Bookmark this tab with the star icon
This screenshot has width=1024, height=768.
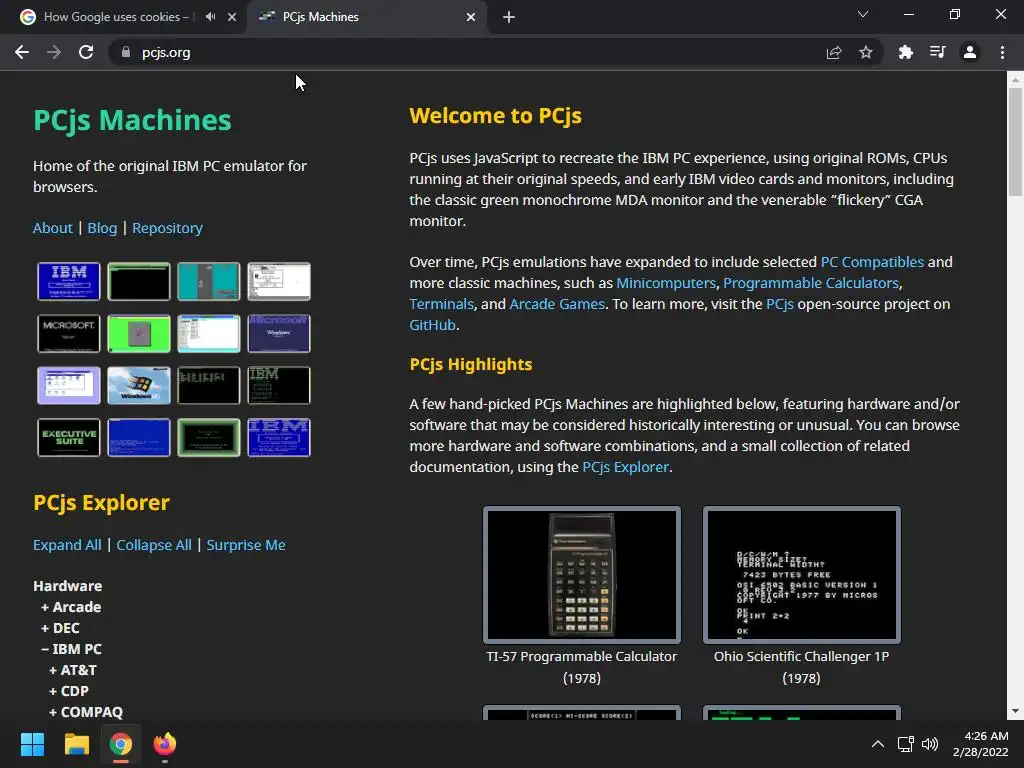pyautogui.click(x=866, y=52)
